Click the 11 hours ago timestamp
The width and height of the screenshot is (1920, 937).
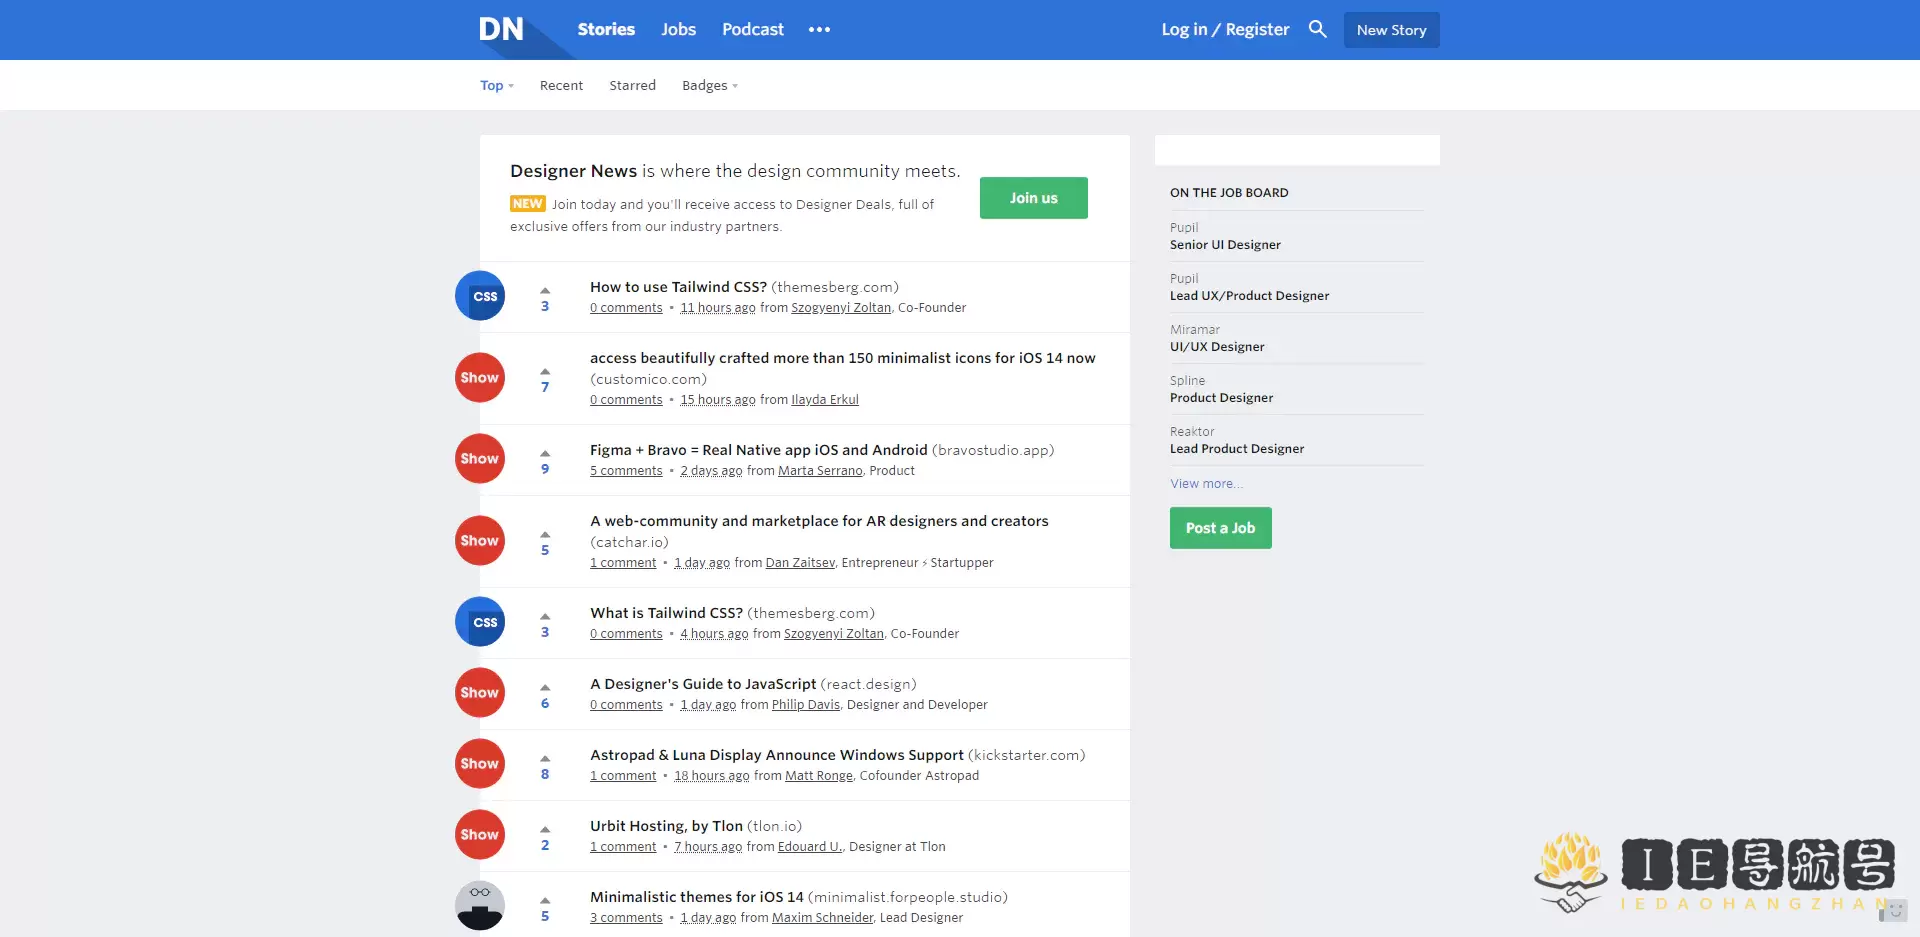718,308
